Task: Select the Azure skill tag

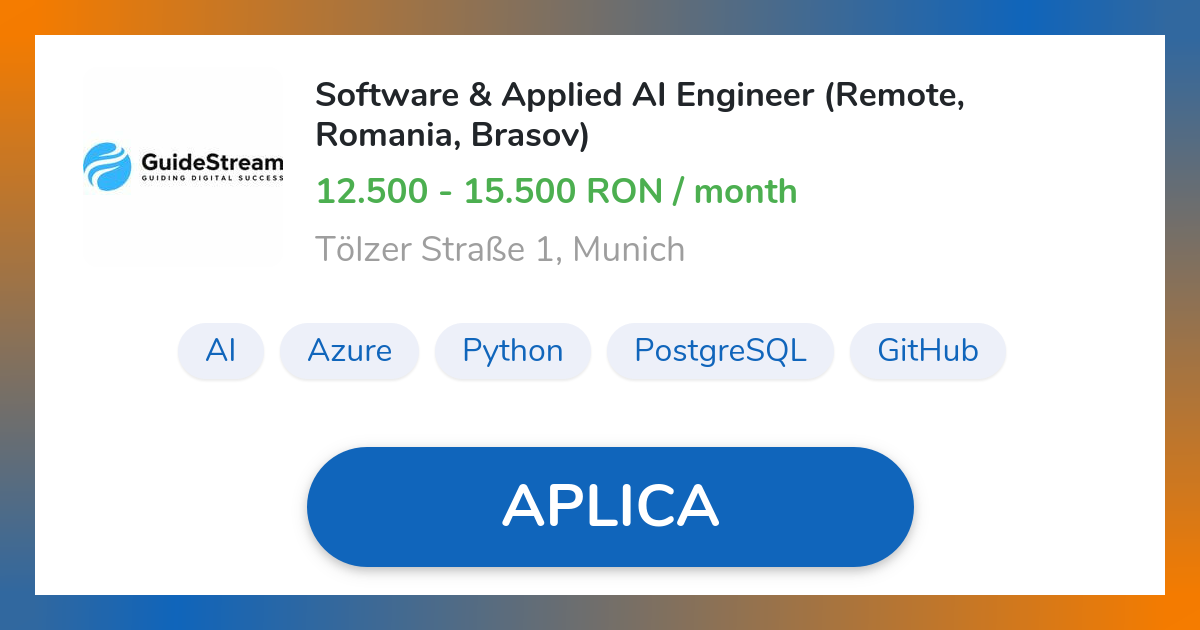Action: 350,350
